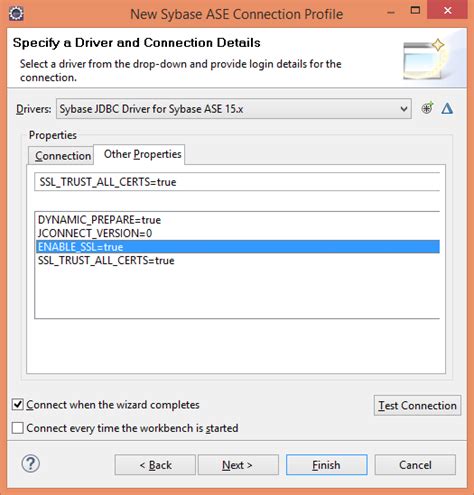Image resolution: width=474 pixels, height=495 pixels.
Task: Click the property text input field
Action: point(237,182)
